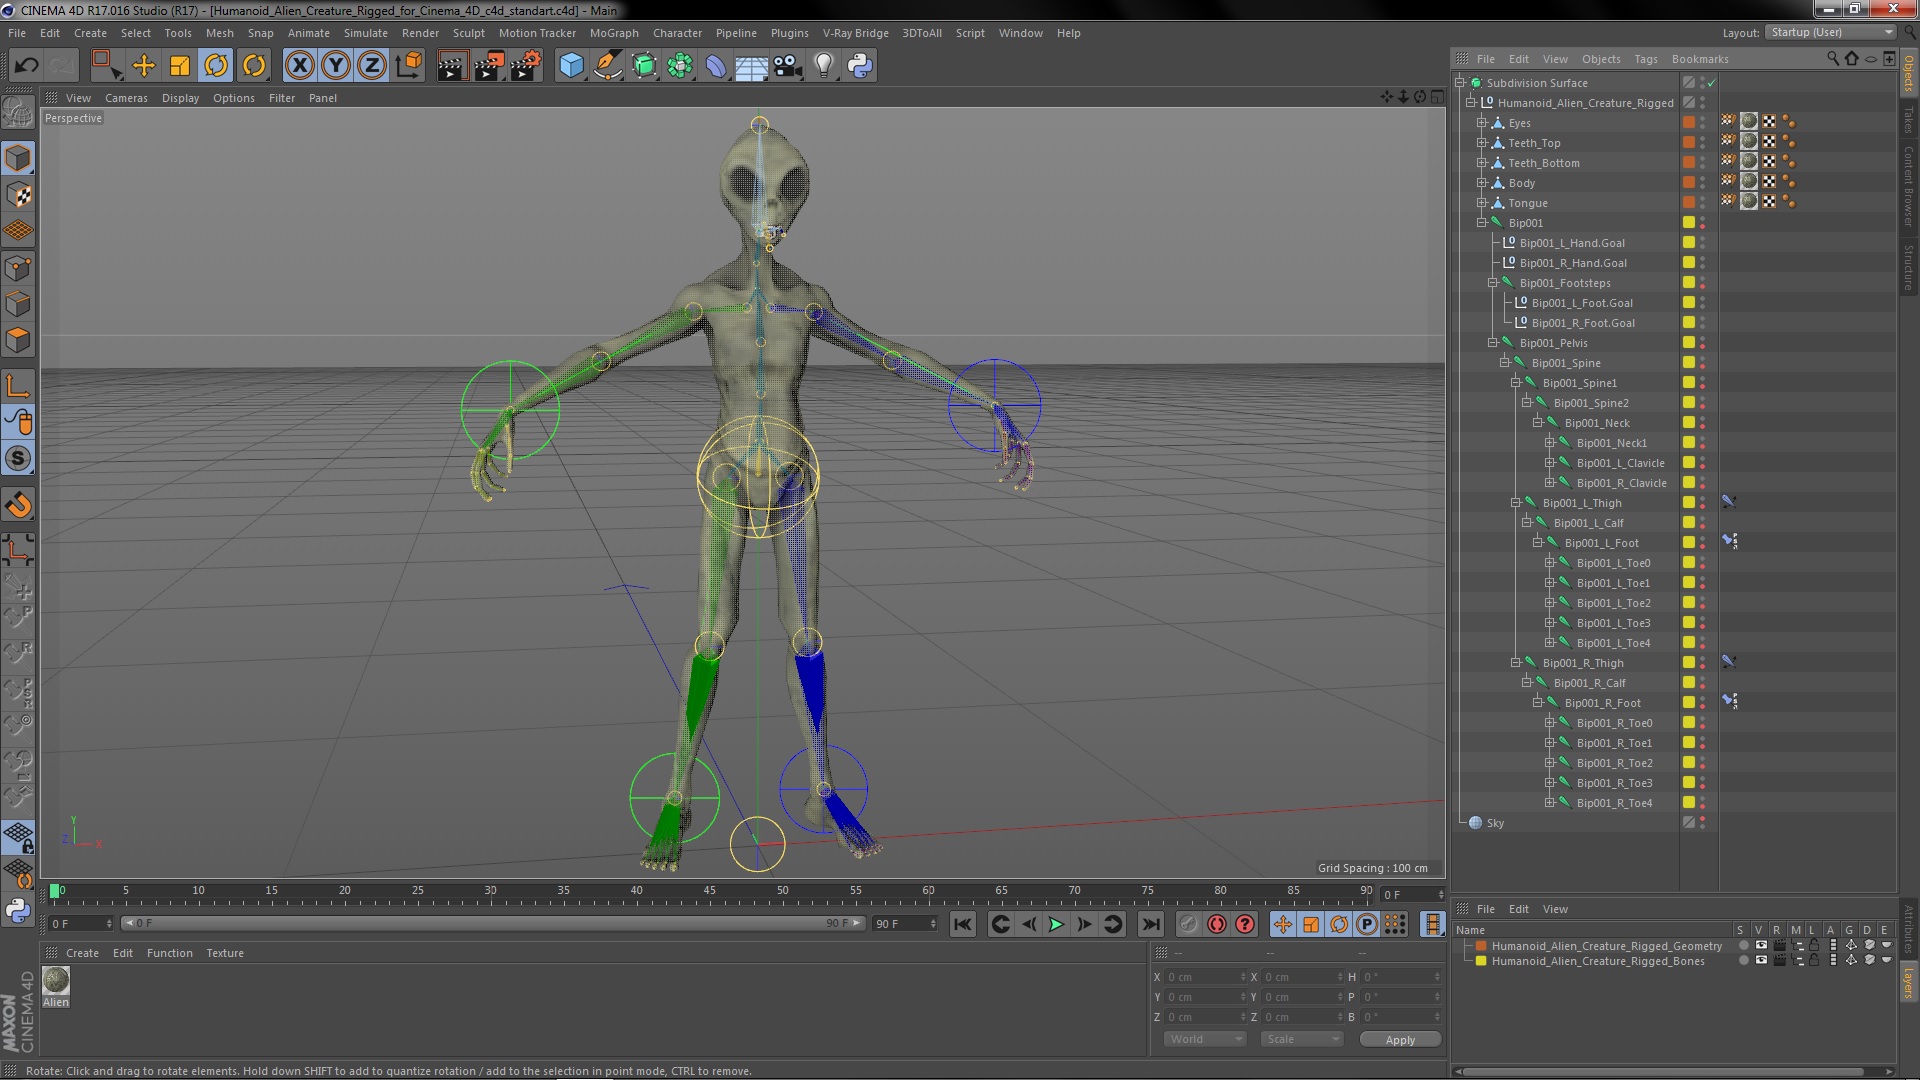Click the Apply button
The height and width of the screenshot is (1080, 1920).
coord(1400,1040)
